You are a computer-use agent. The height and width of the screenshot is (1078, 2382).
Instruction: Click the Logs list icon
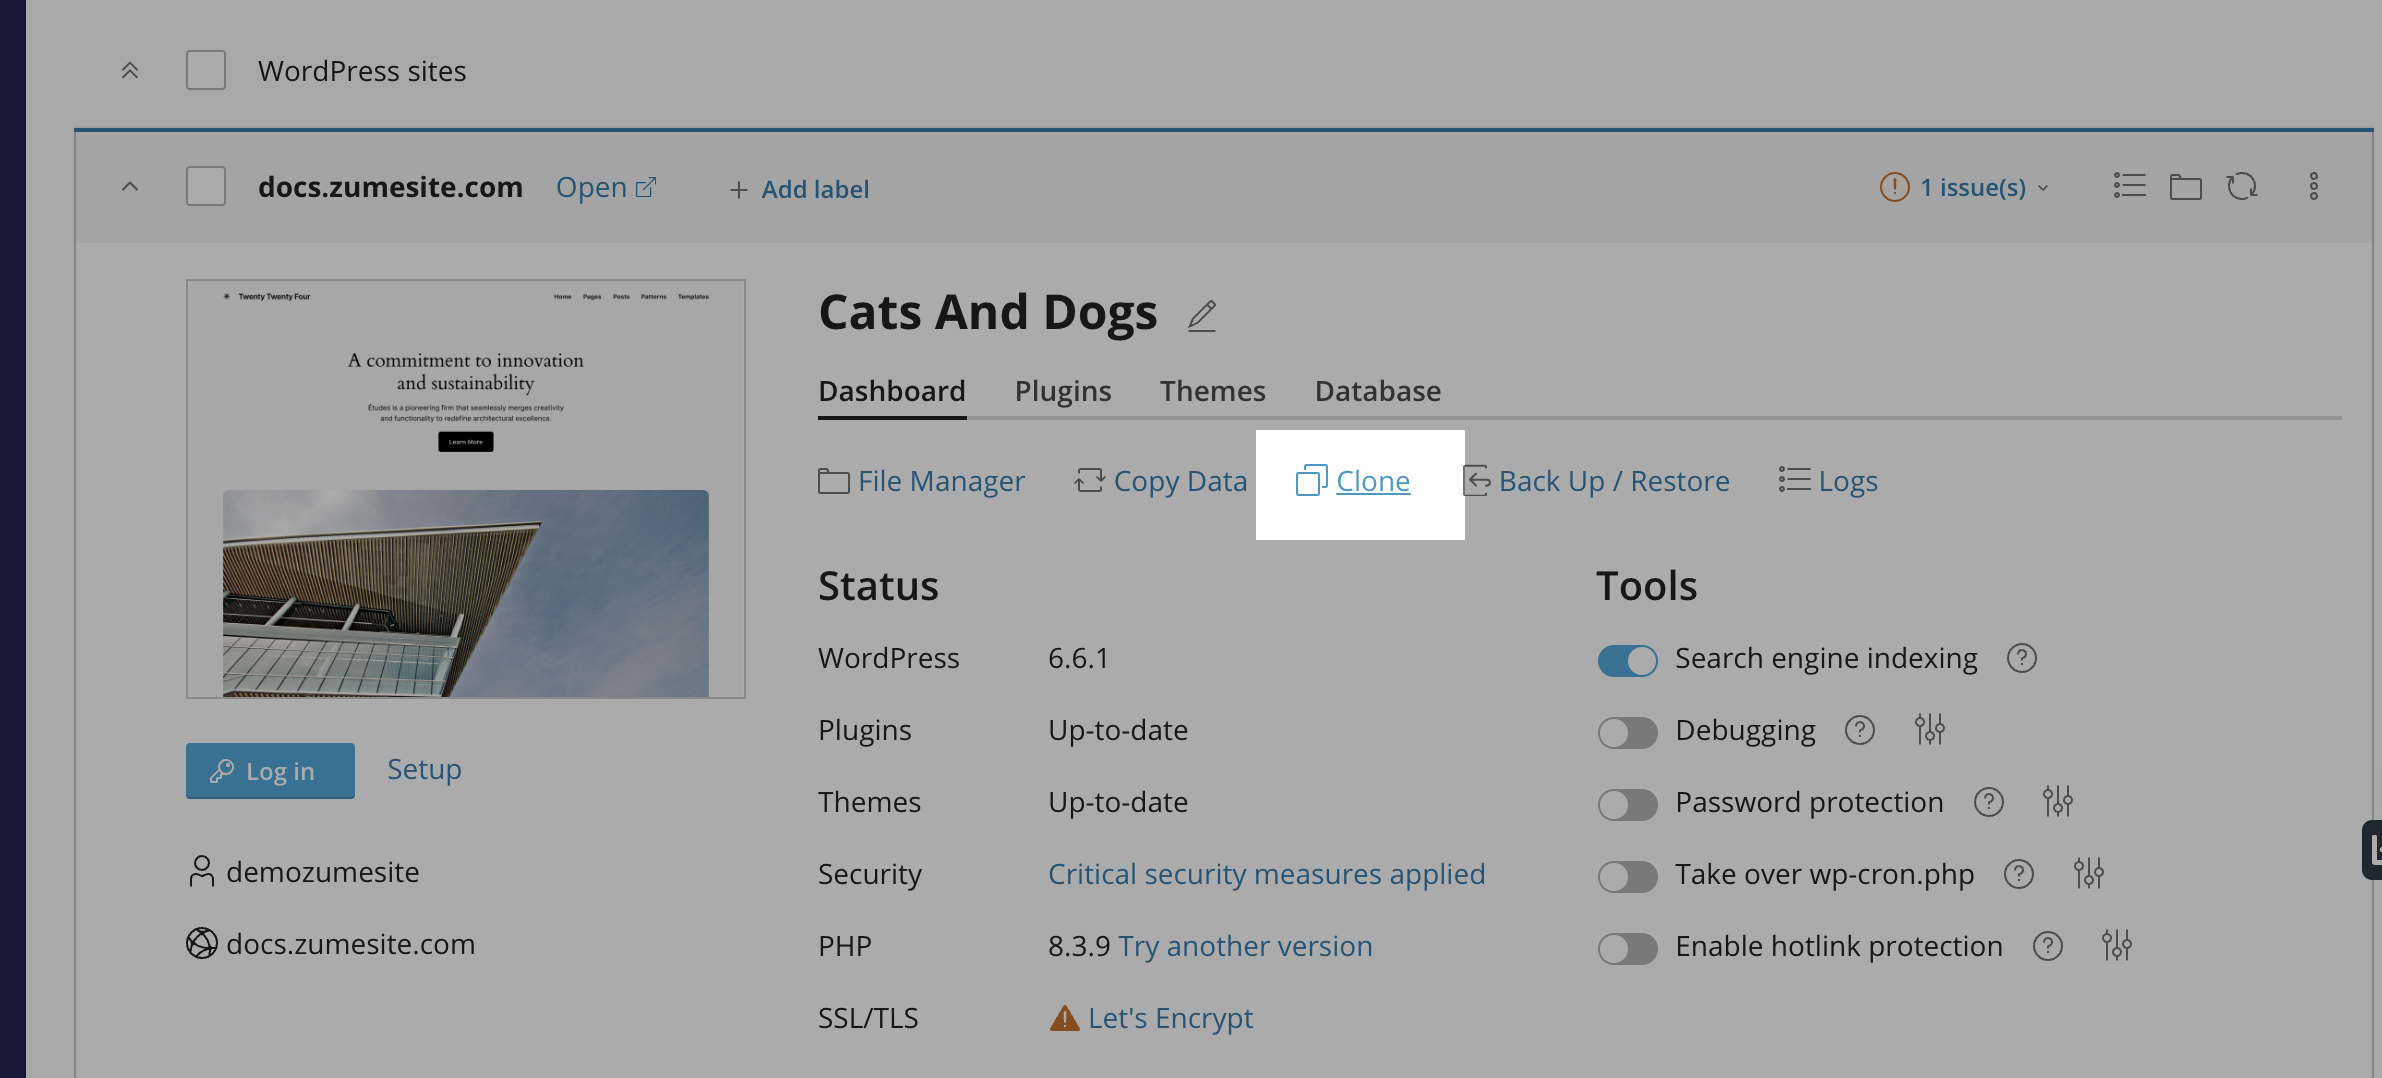pyautogui.click(x=1795, y=480)
